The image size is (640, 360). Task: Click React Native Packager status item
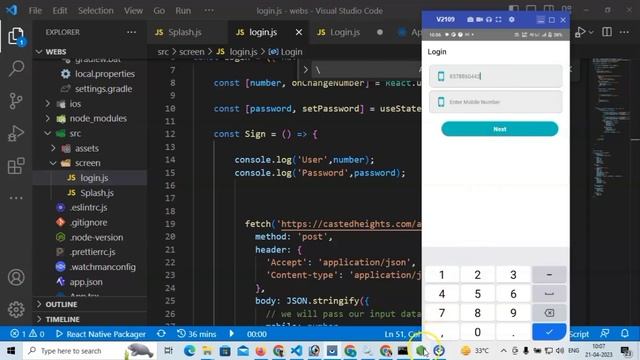click(x=100, y=334)
